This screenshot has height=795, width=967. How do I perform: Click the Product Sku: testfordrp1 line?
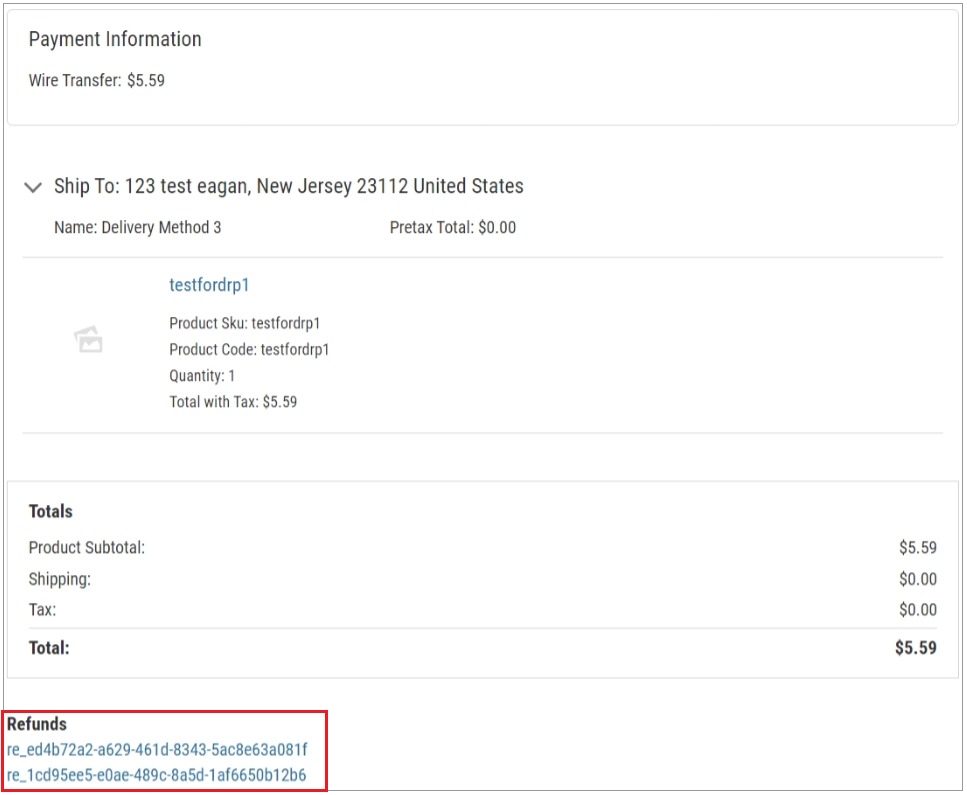pos(244,323)
